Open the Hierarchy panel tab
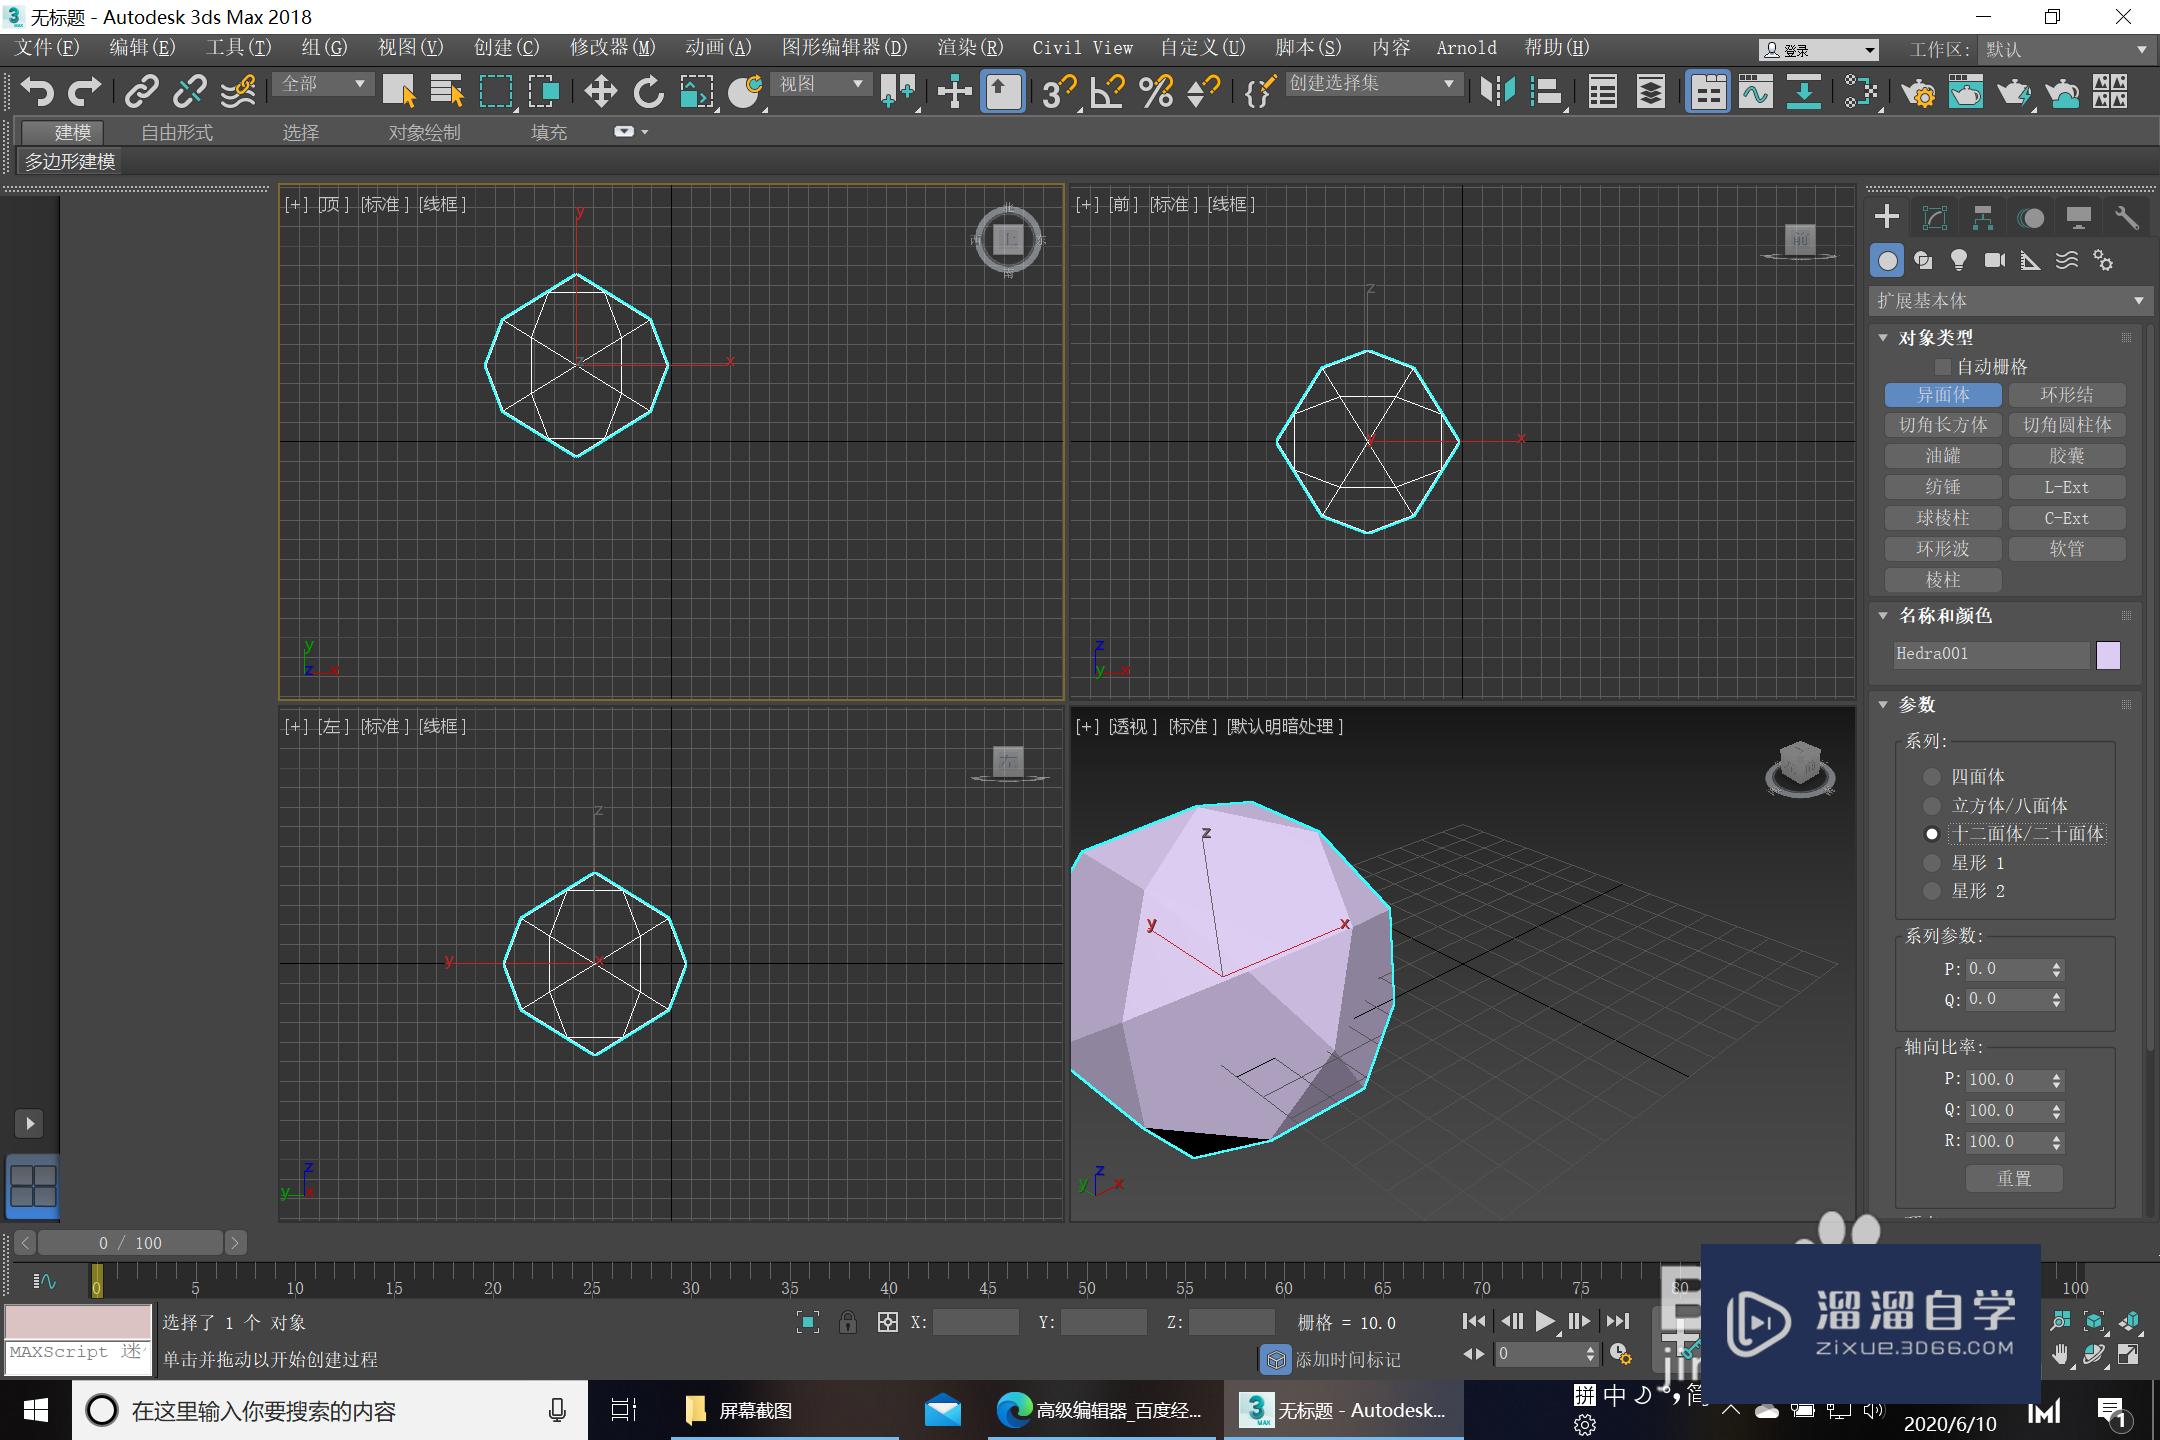This screenshot has width=2160, height=1440. click(1983, 218)
